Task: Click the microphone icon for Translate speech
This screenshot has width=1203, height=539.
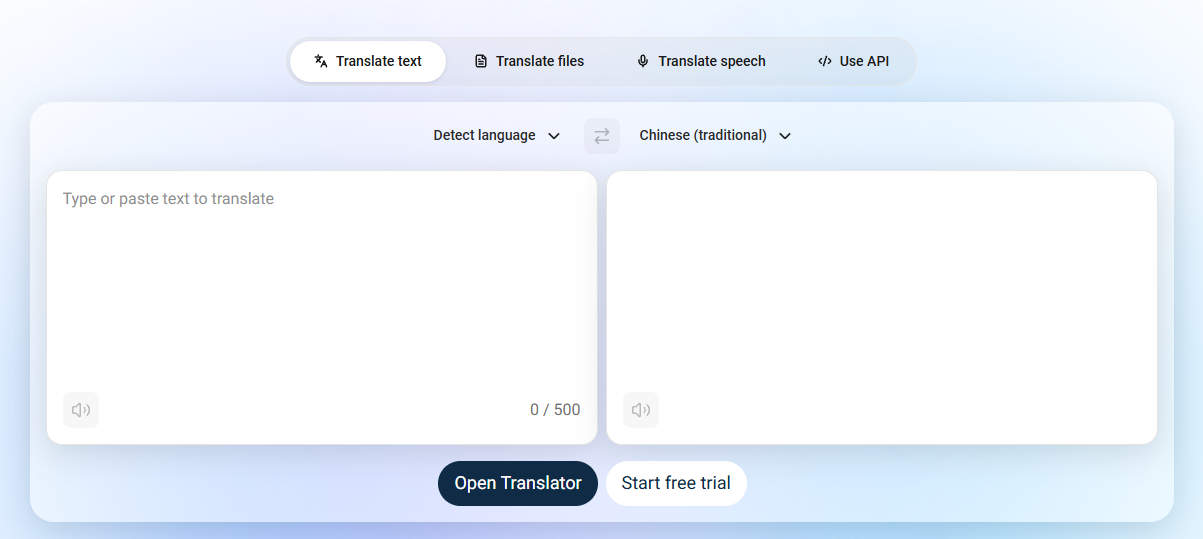Action: (x=643, y=61)
